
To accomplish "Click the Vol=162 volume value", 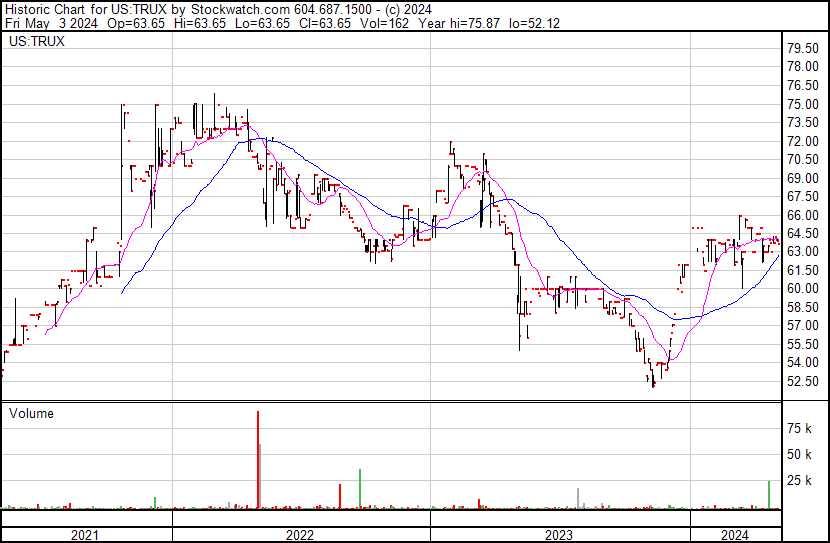I will (384, 23).
